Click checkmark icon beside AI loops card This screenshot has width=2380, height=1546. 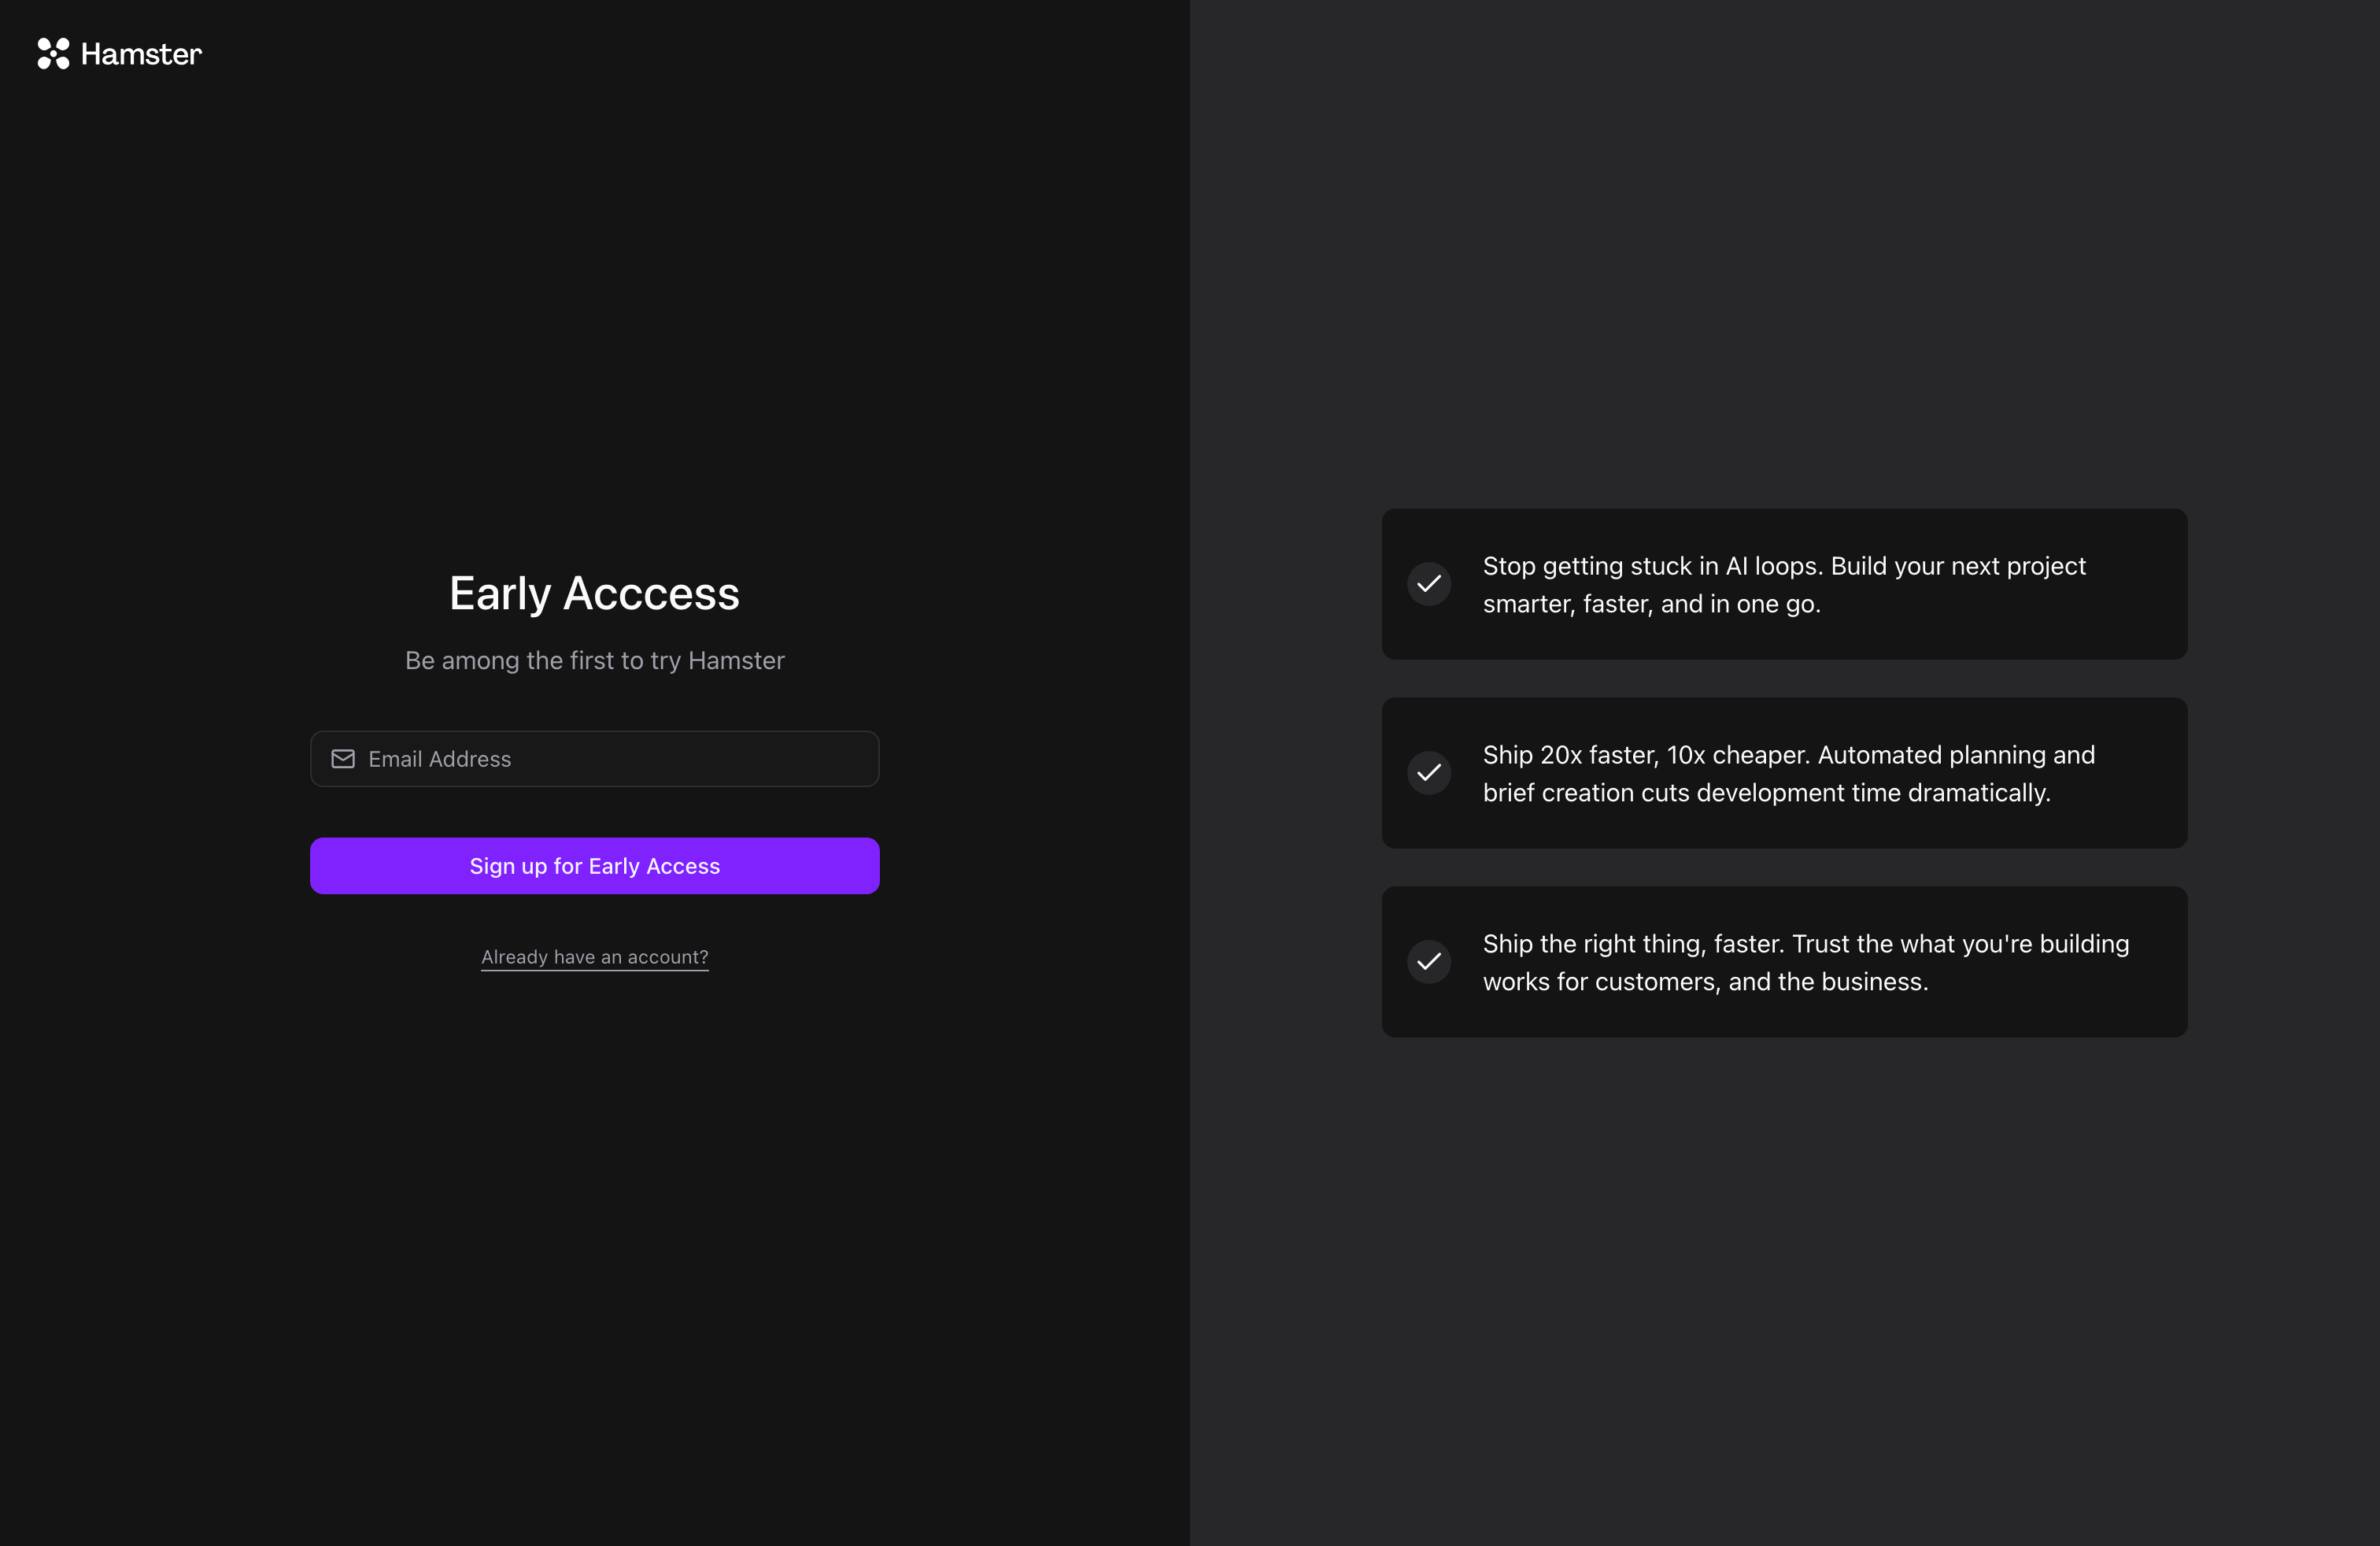point(1429,584)
